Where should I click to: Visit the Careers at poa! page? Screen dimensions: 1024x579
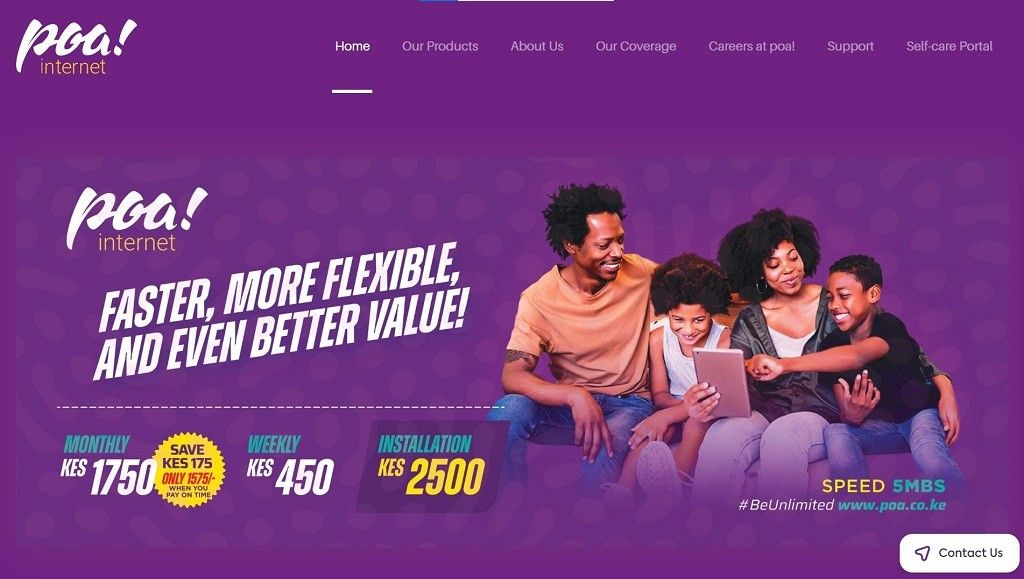click(x=752, y=46)
